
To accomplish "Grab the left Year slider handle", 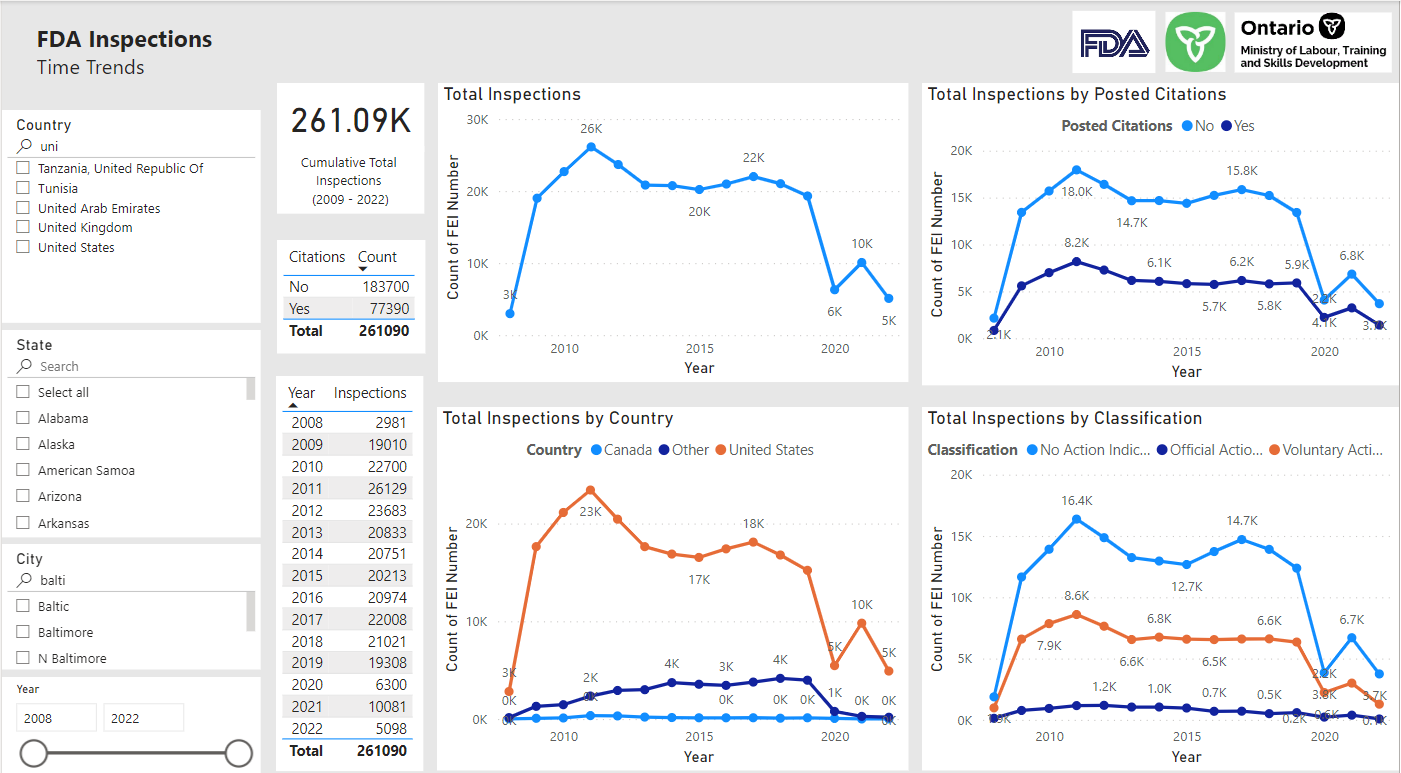I will [34, 753].
